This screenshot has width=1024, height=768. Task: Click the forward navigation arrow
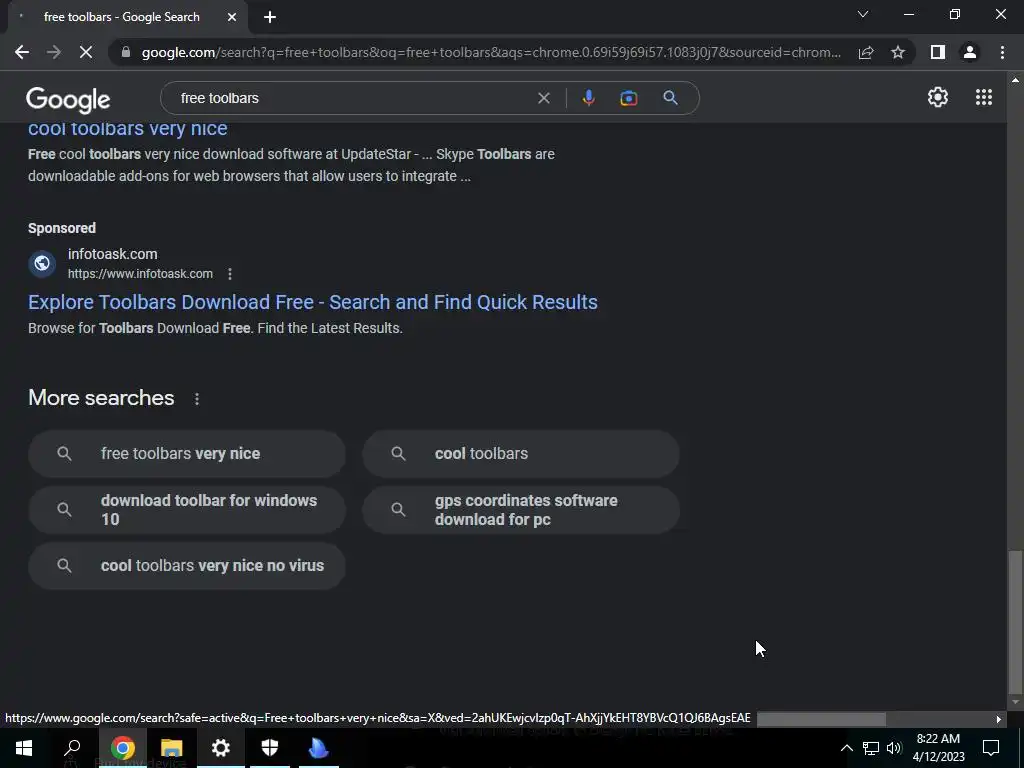pos(54,52)
